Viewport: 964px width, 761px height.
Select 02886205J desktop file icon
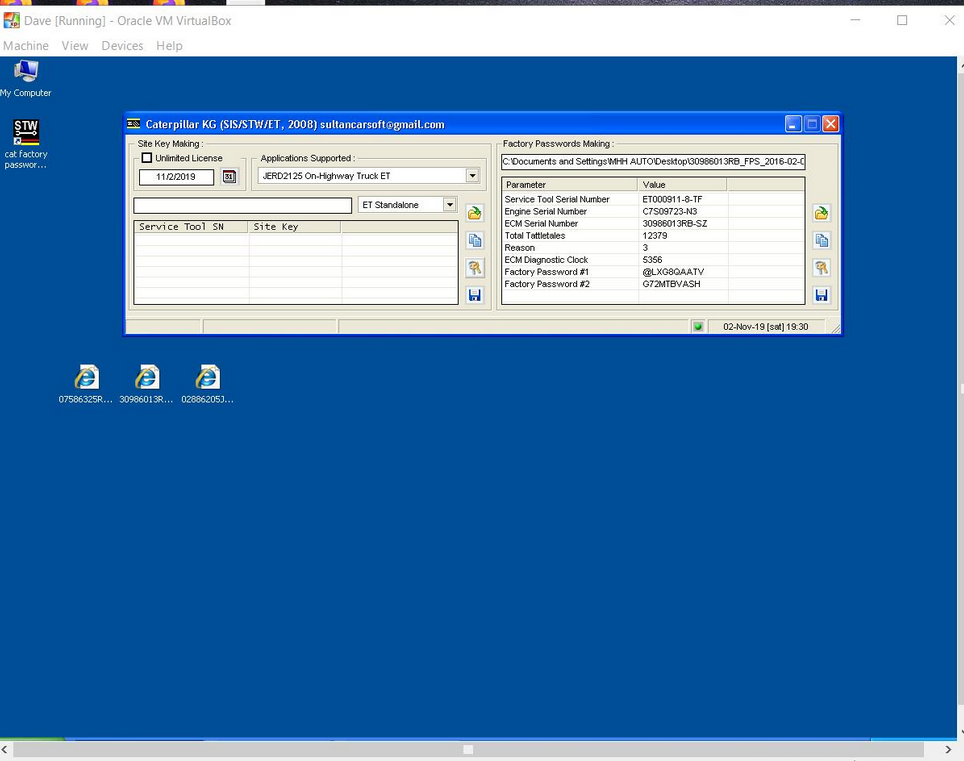[207, 384]
